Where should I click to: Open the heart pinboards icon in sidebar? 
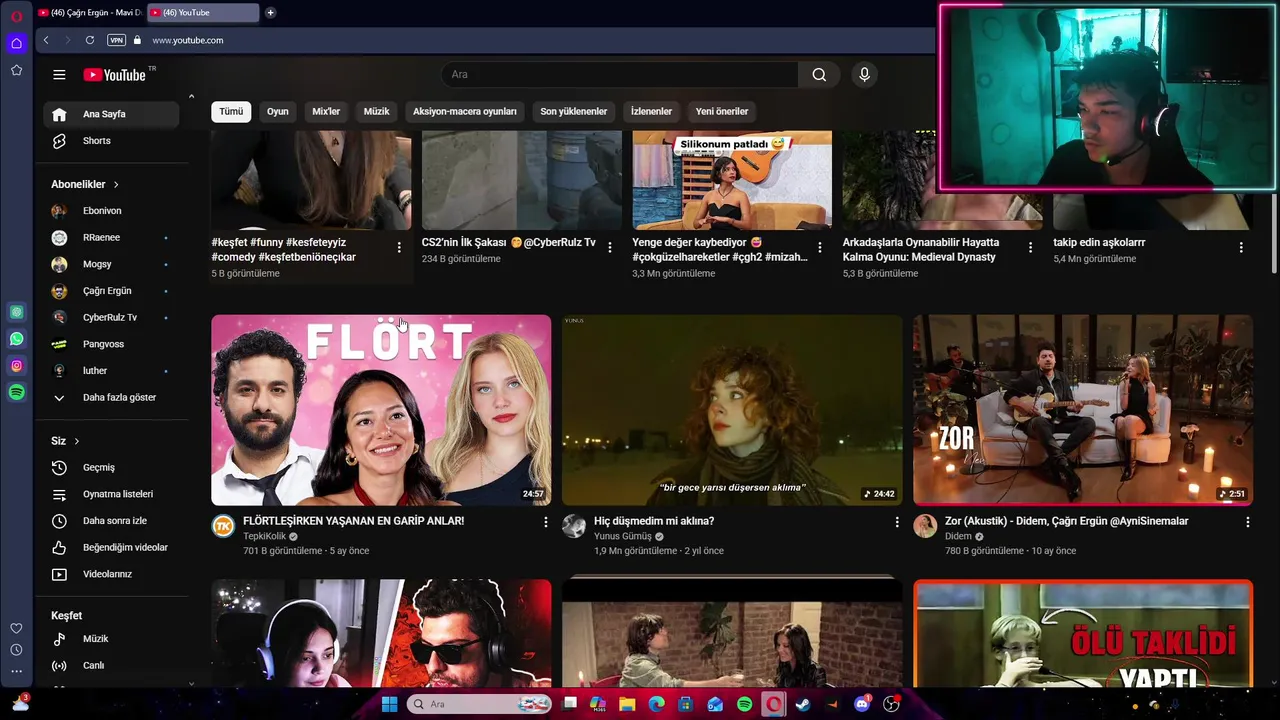[16, 628]
